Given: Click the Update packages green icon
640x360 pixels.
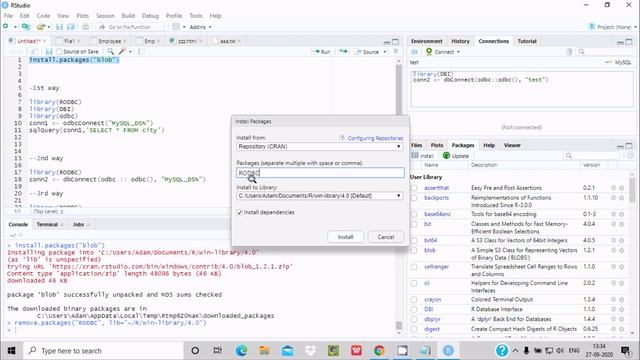Looking at the screenshot, I should coord(447,156).
